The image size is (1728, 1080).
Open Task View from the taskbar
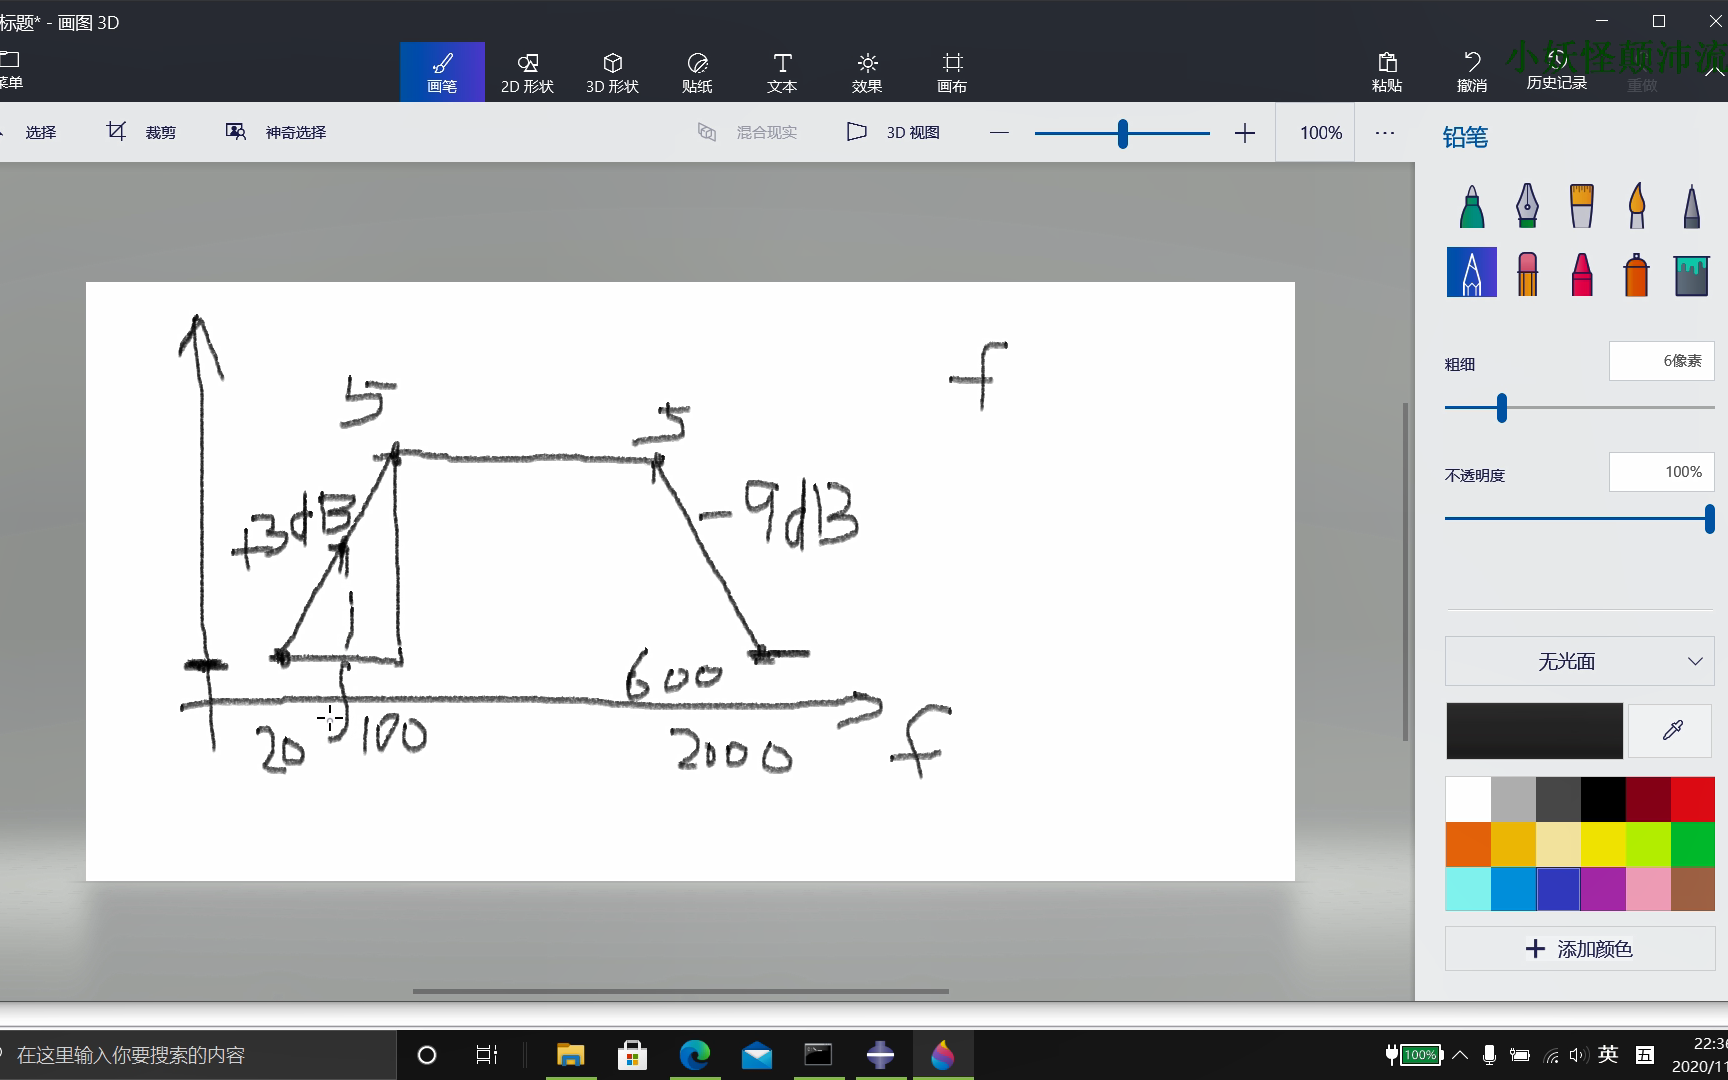(x=486, y=1055)
